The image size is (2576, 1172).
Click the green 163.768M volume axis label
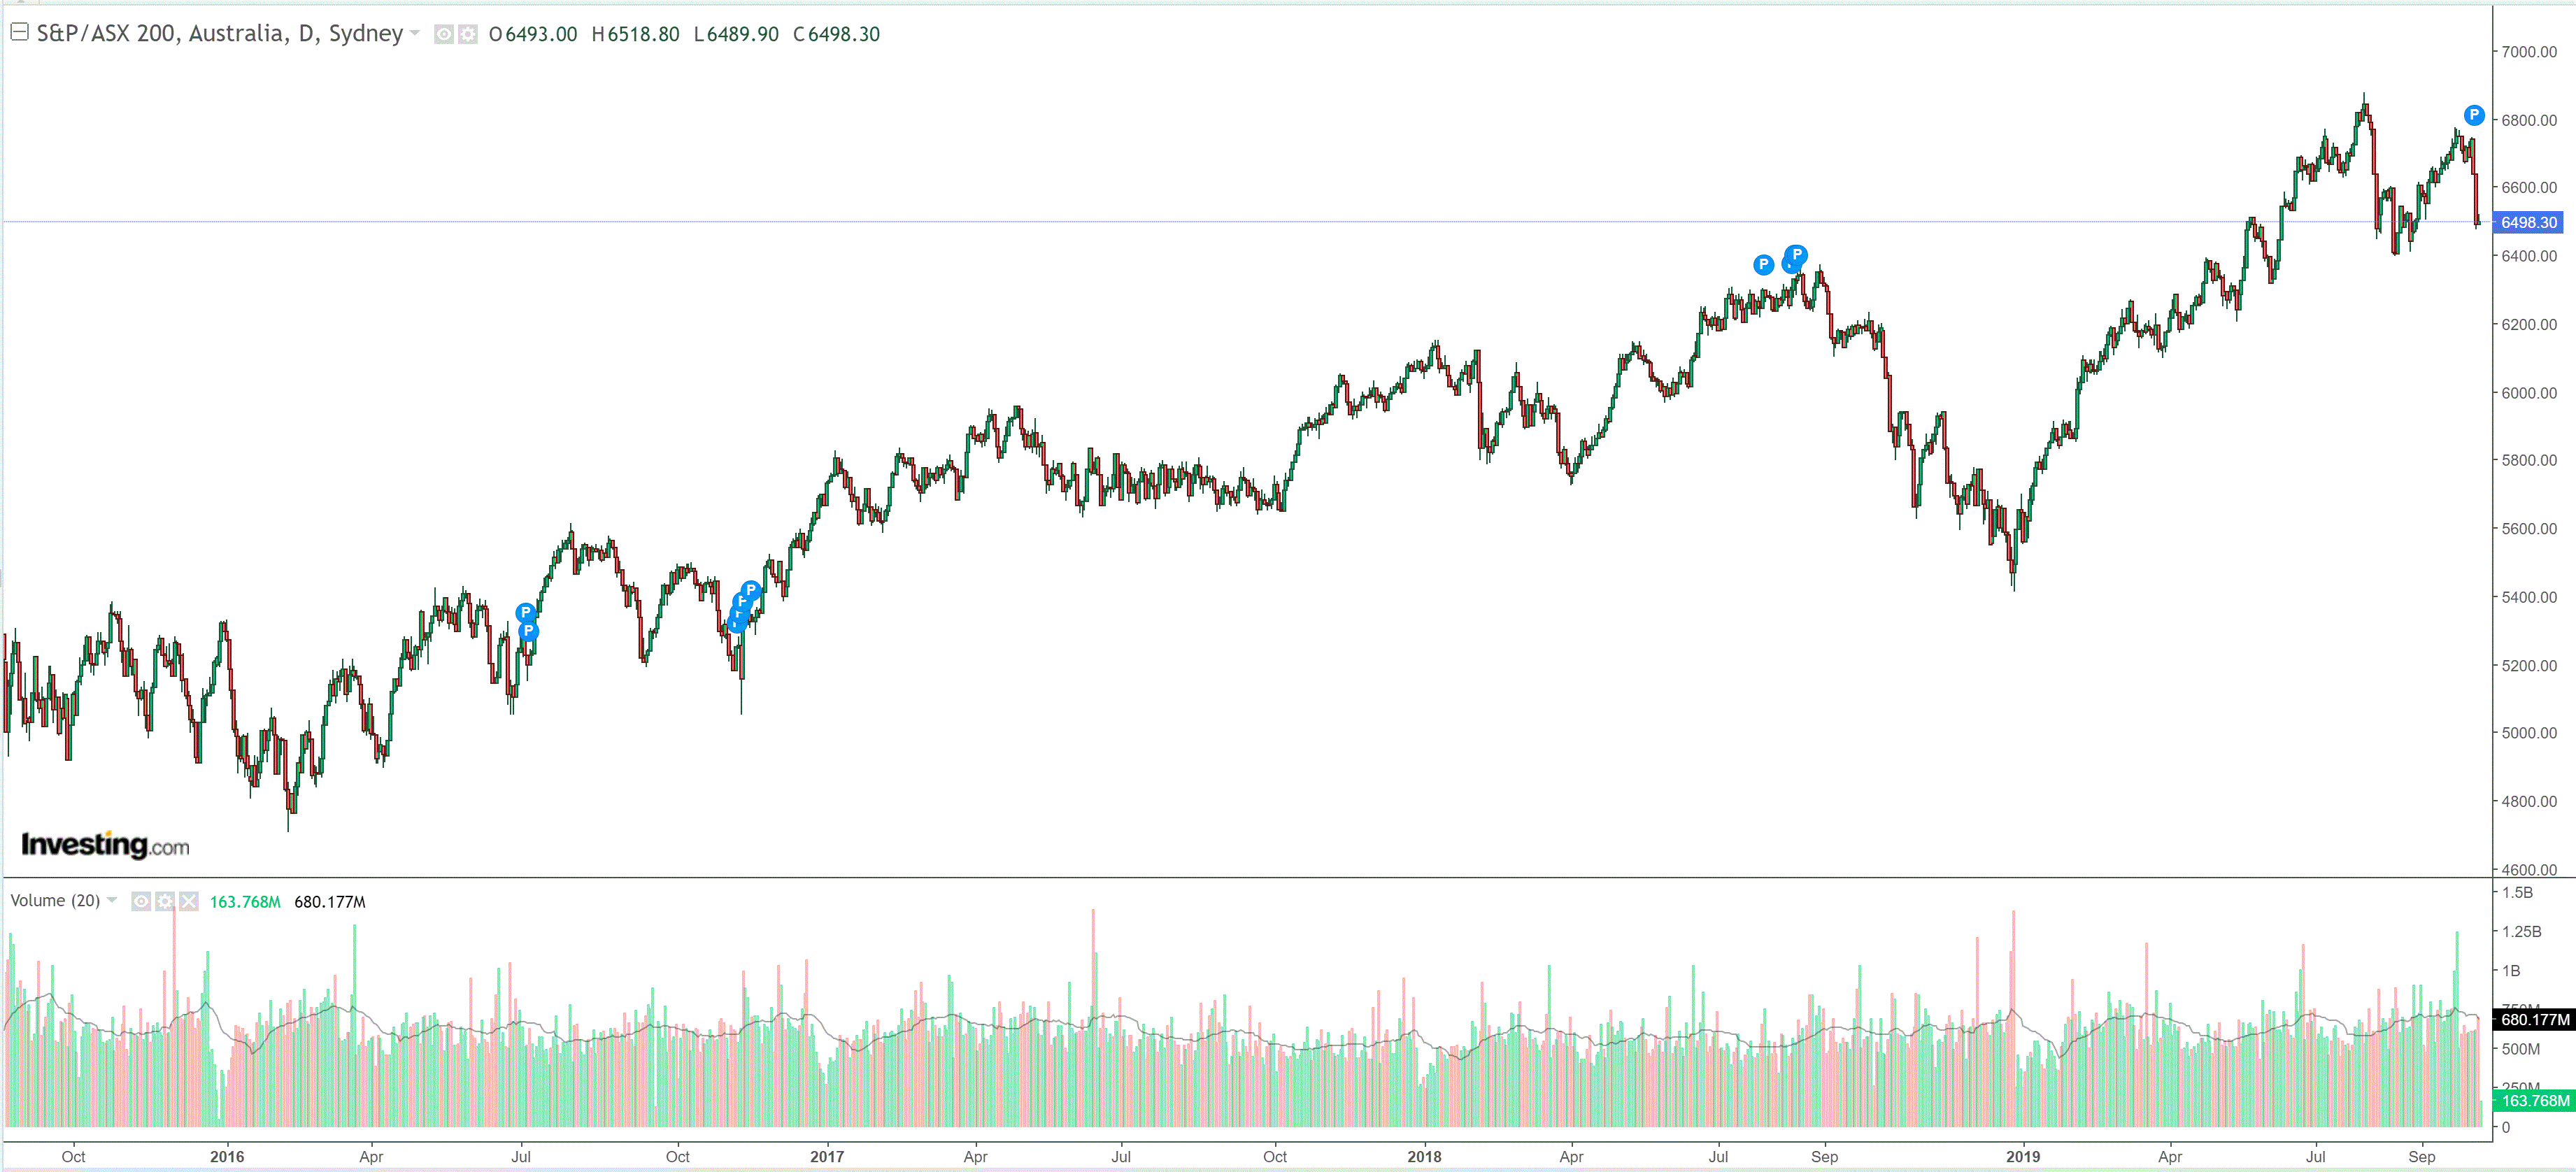pos(2534,1100)
